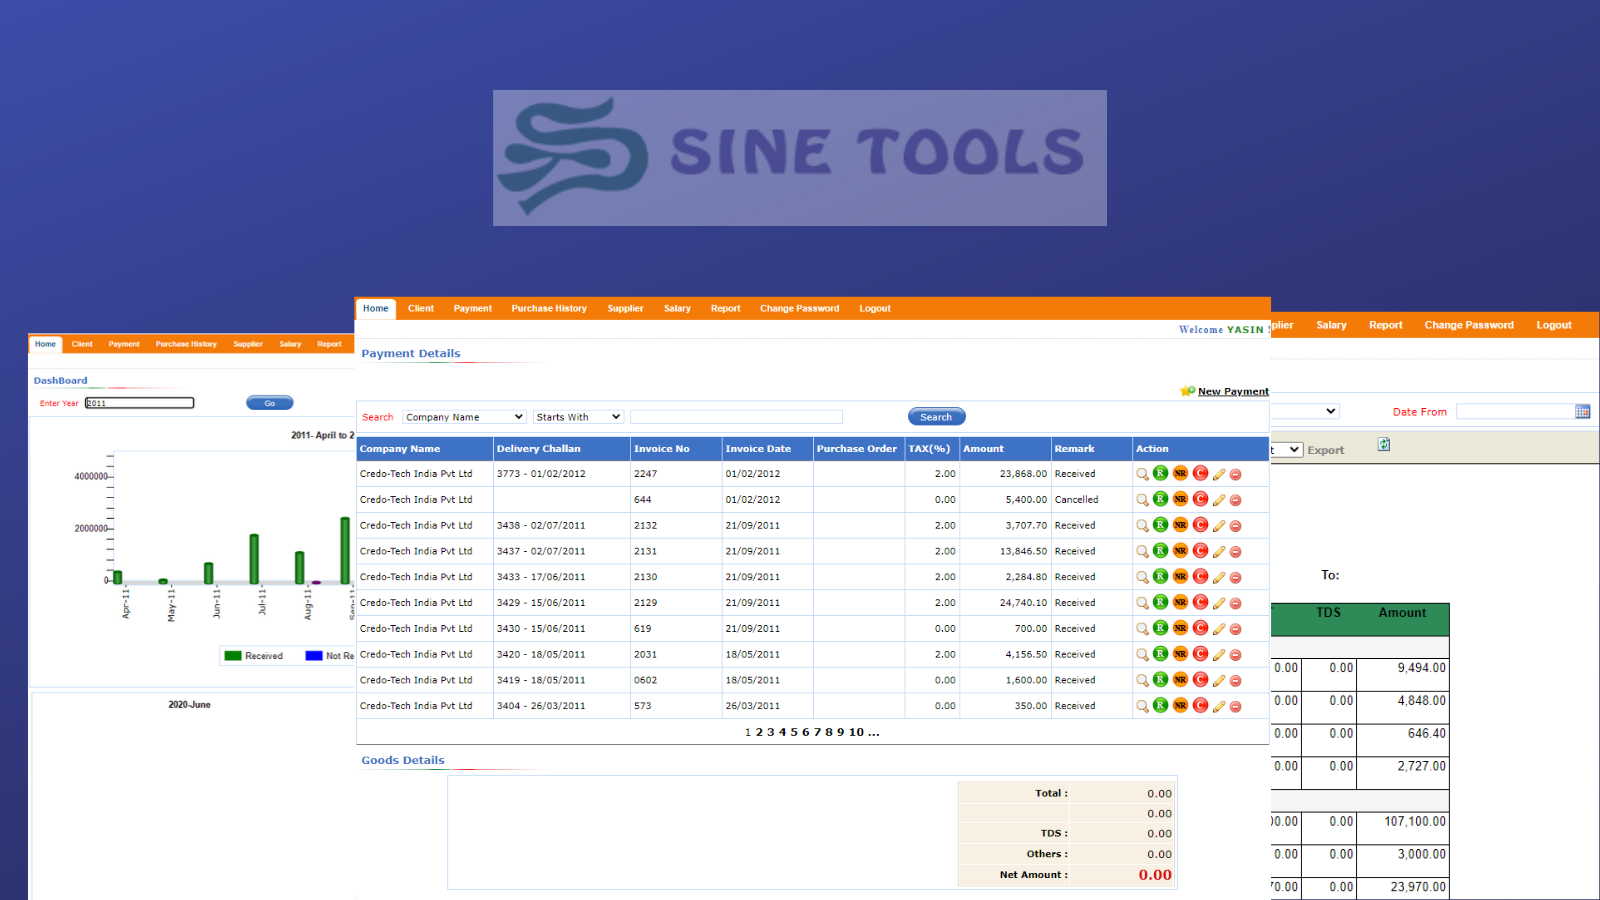Remove invoice 0602 with the minus icon
This screenshot has height=900, width=1600.
pyautogui.click(x=1236, y=681)
